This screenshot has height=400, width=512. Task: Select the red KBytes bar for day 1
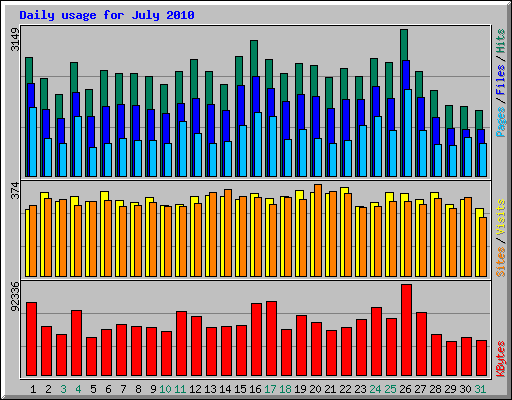[31, 339]
